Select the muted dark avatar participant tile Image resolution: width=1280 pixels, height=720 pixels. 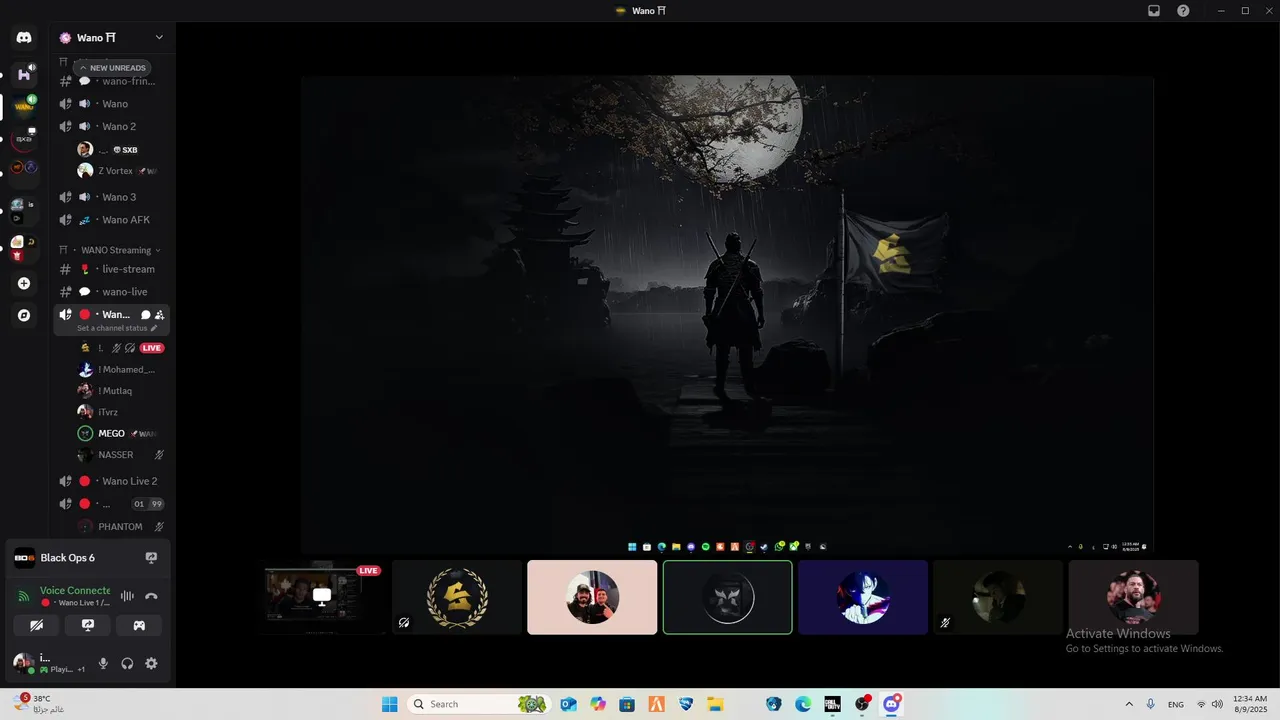(x=998, y=597)
